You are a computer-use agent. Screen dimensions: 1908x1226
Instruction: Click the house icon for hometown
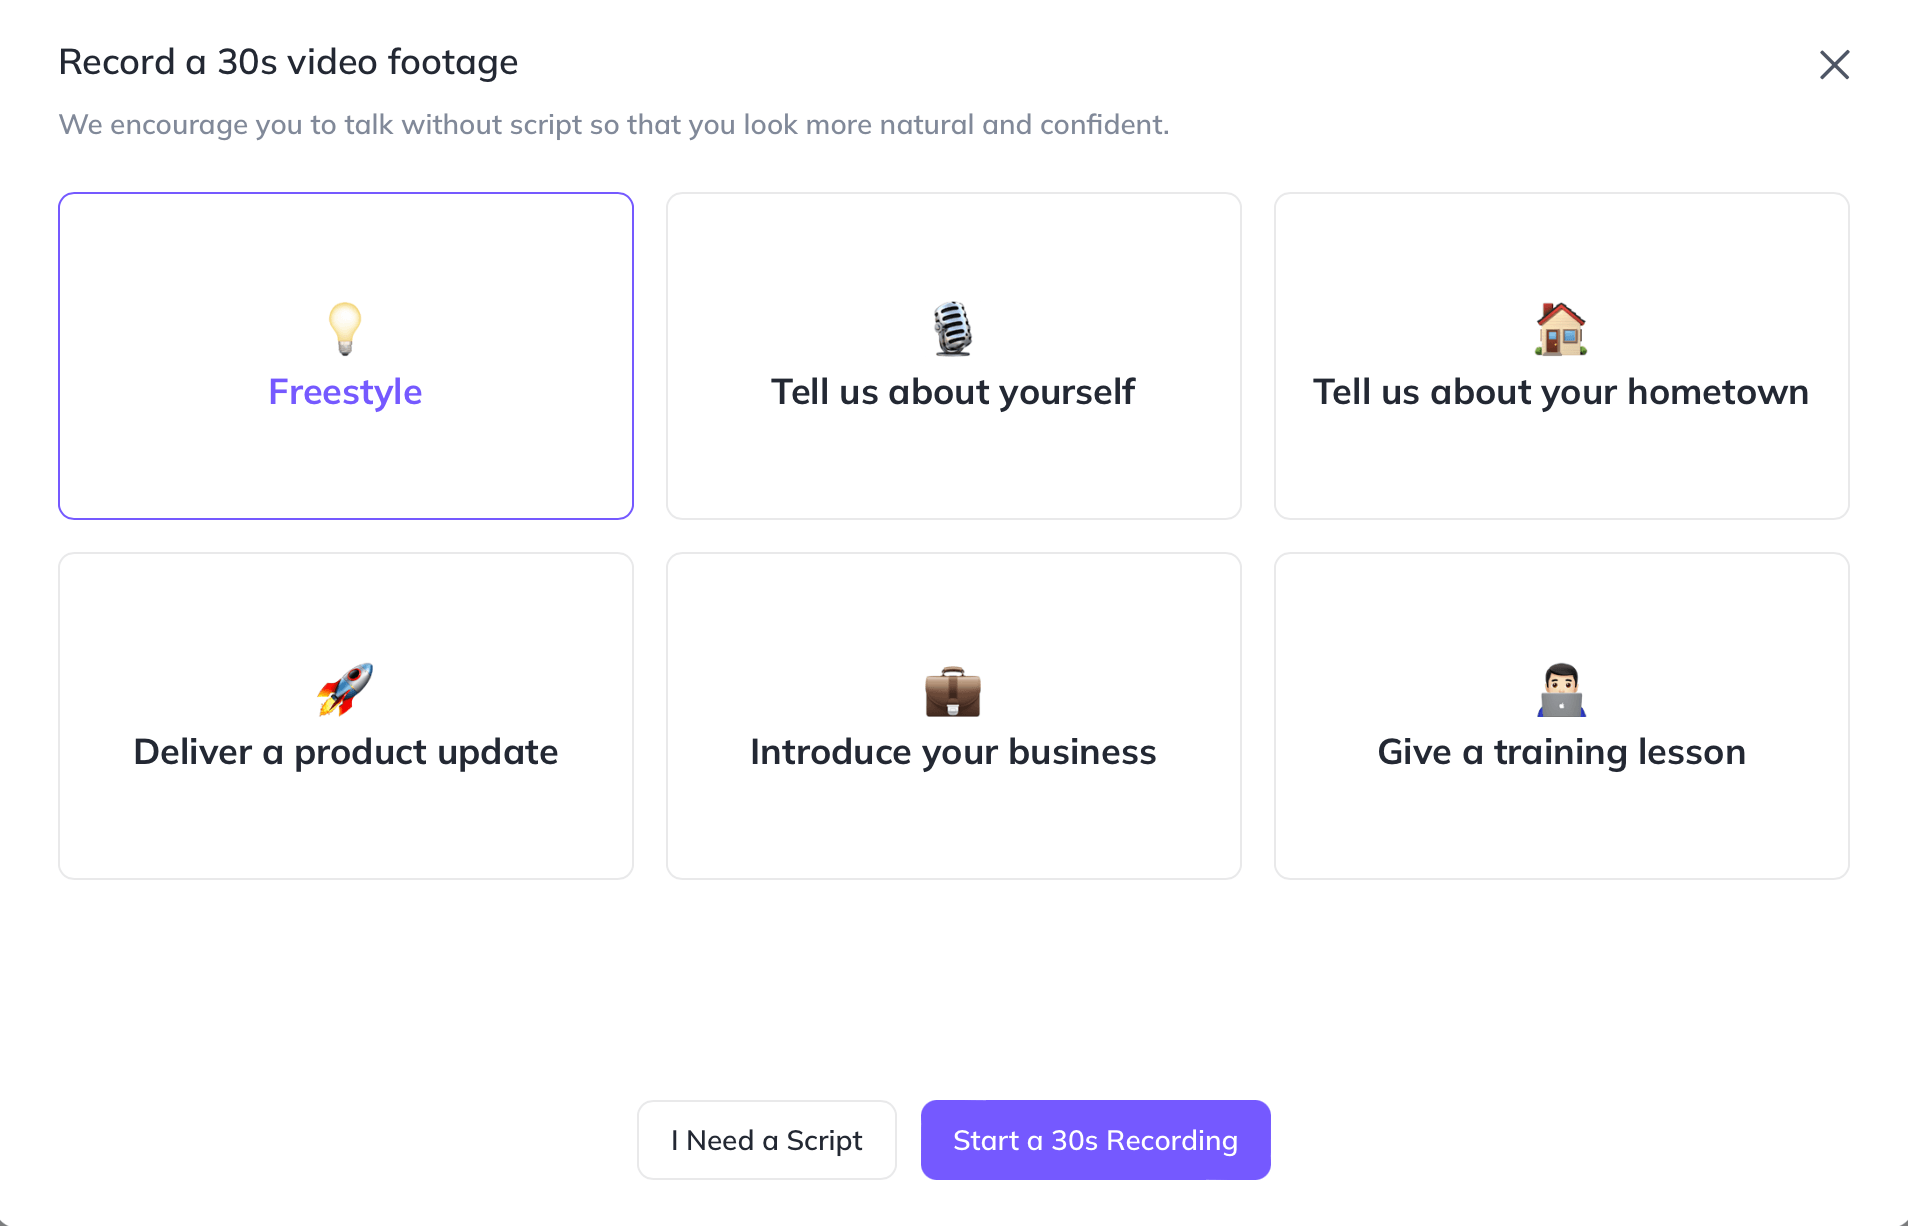[x=1561, y=328]
